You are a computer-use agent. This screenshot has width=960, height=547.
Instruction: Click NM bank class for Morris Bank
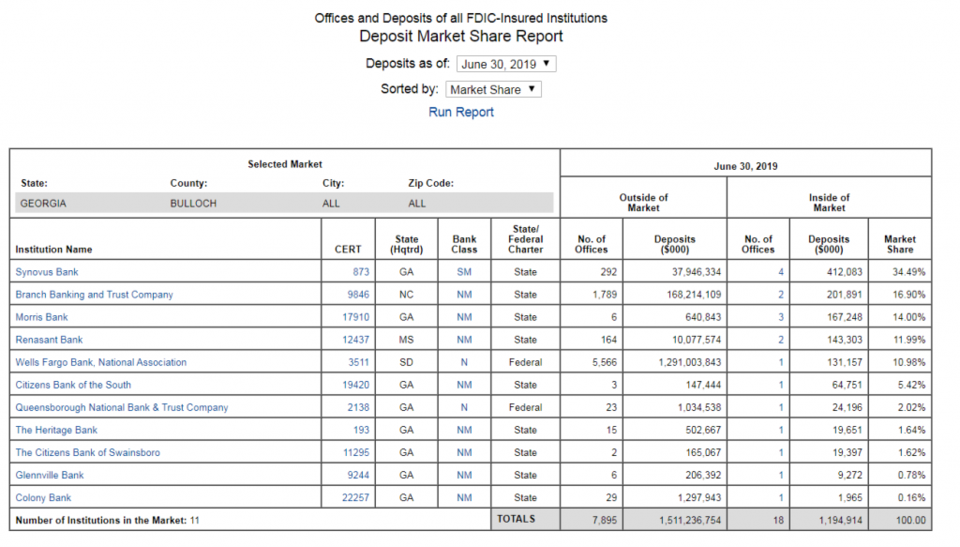pyautogui.click(x=464, y=317)
